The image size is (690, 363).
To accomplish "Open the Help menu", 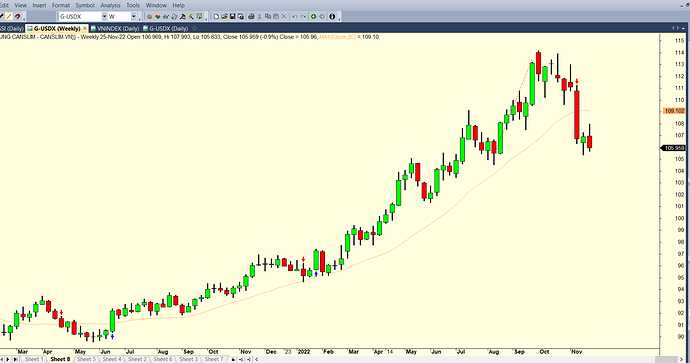I will pyautogui.click(x=178, y=5).
